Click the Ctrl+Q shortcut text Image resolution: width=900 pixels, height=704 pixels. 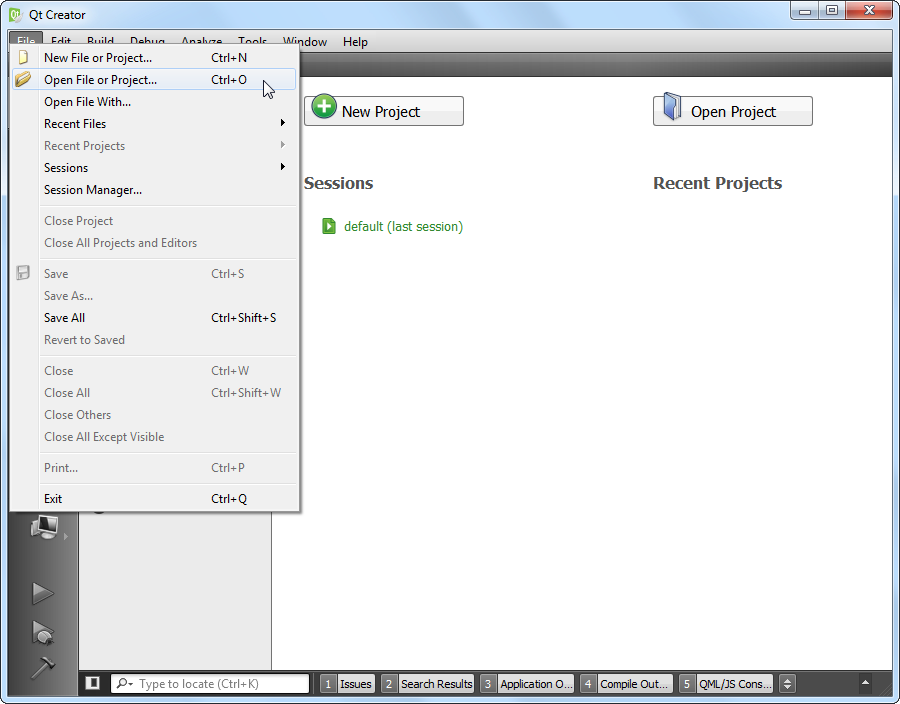(x=229, y=499)
